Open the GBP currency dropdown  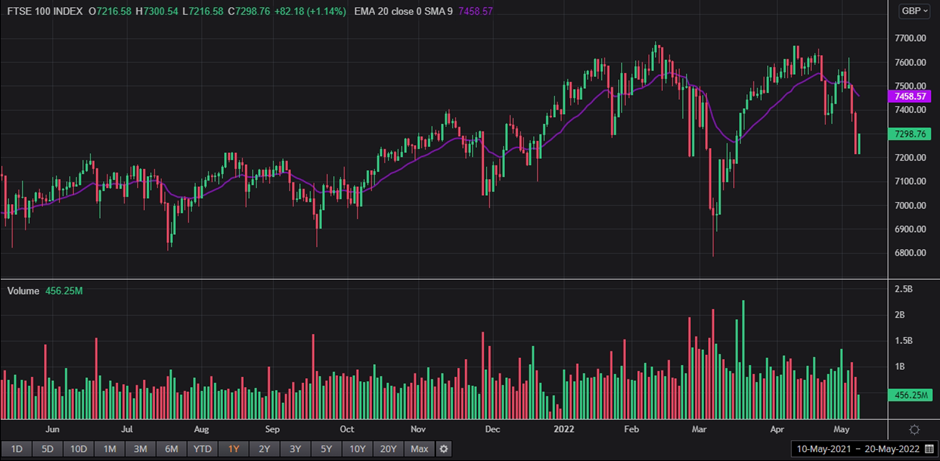pos(914,11)
